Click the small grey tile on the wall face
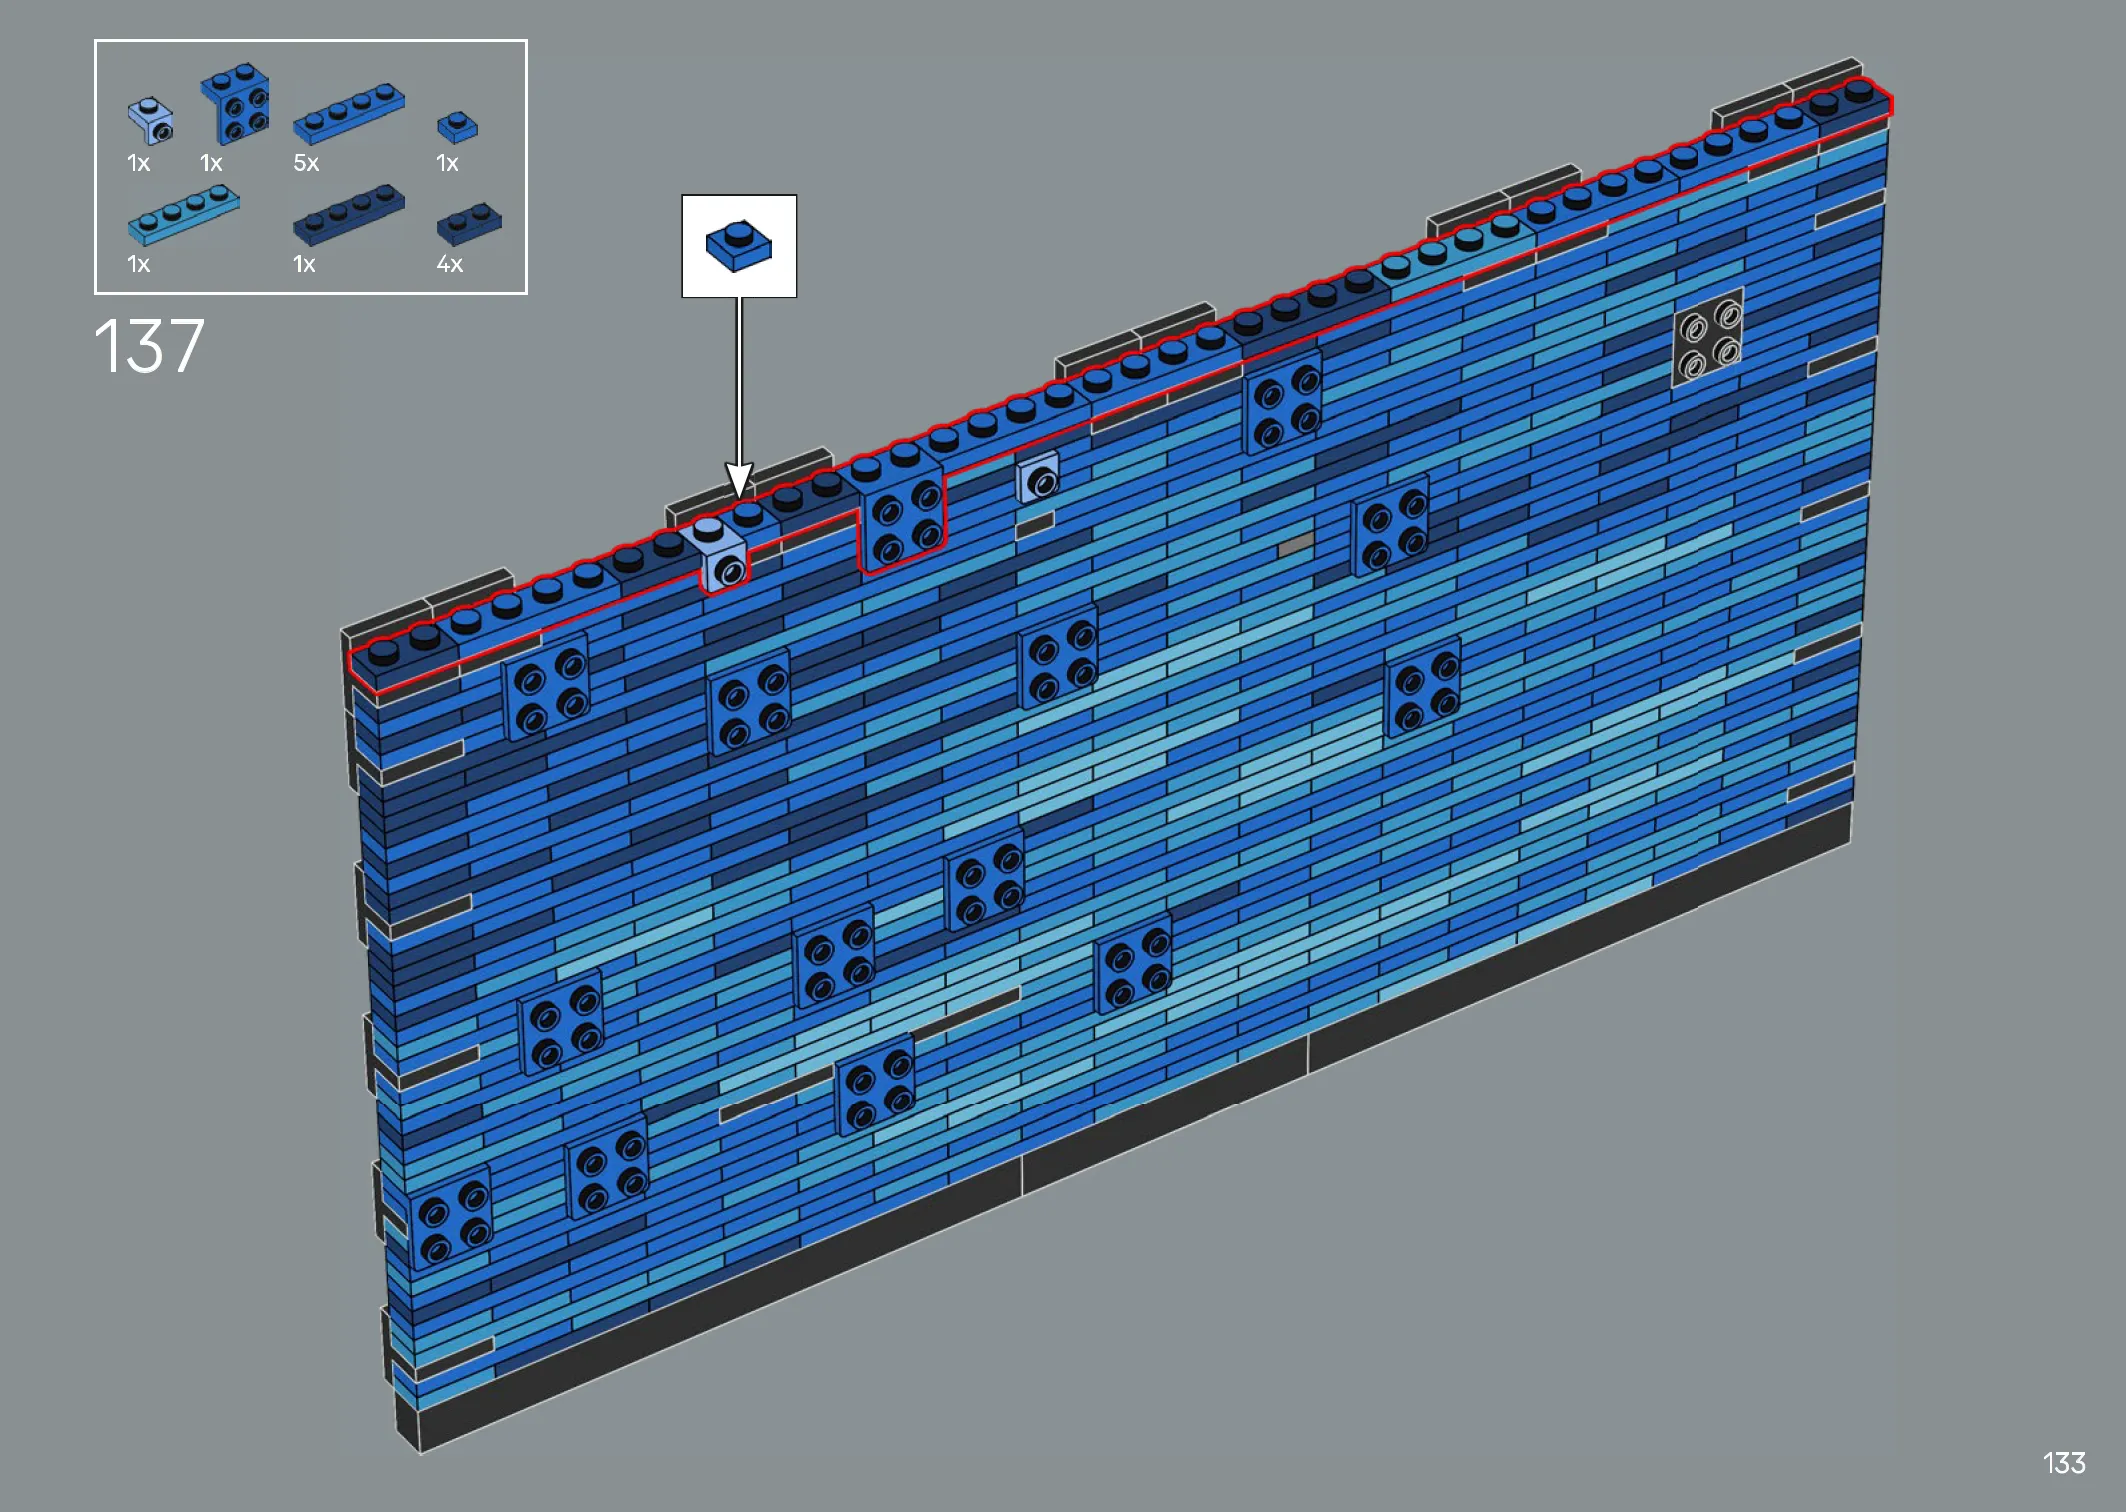Viewport: 2126px width, 1512px height. (1295, 546)
